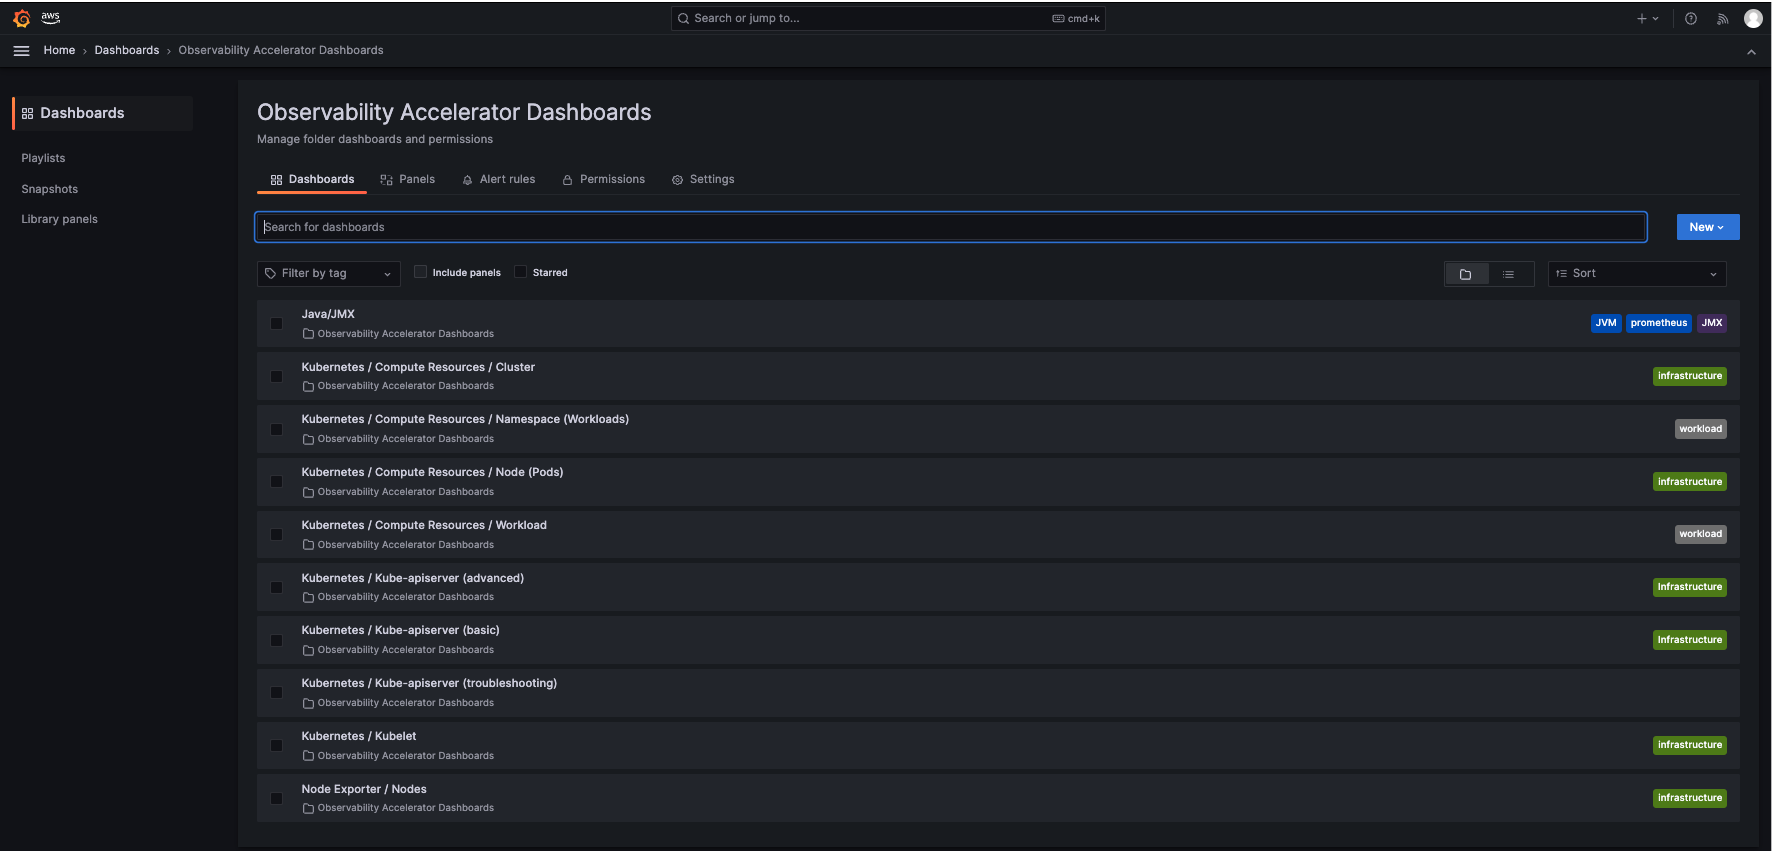The image size is (1772, 851).
Task: Check Namespace (Workloads) row checkbox
Action: pyautogui.click(x=276, y=429)
